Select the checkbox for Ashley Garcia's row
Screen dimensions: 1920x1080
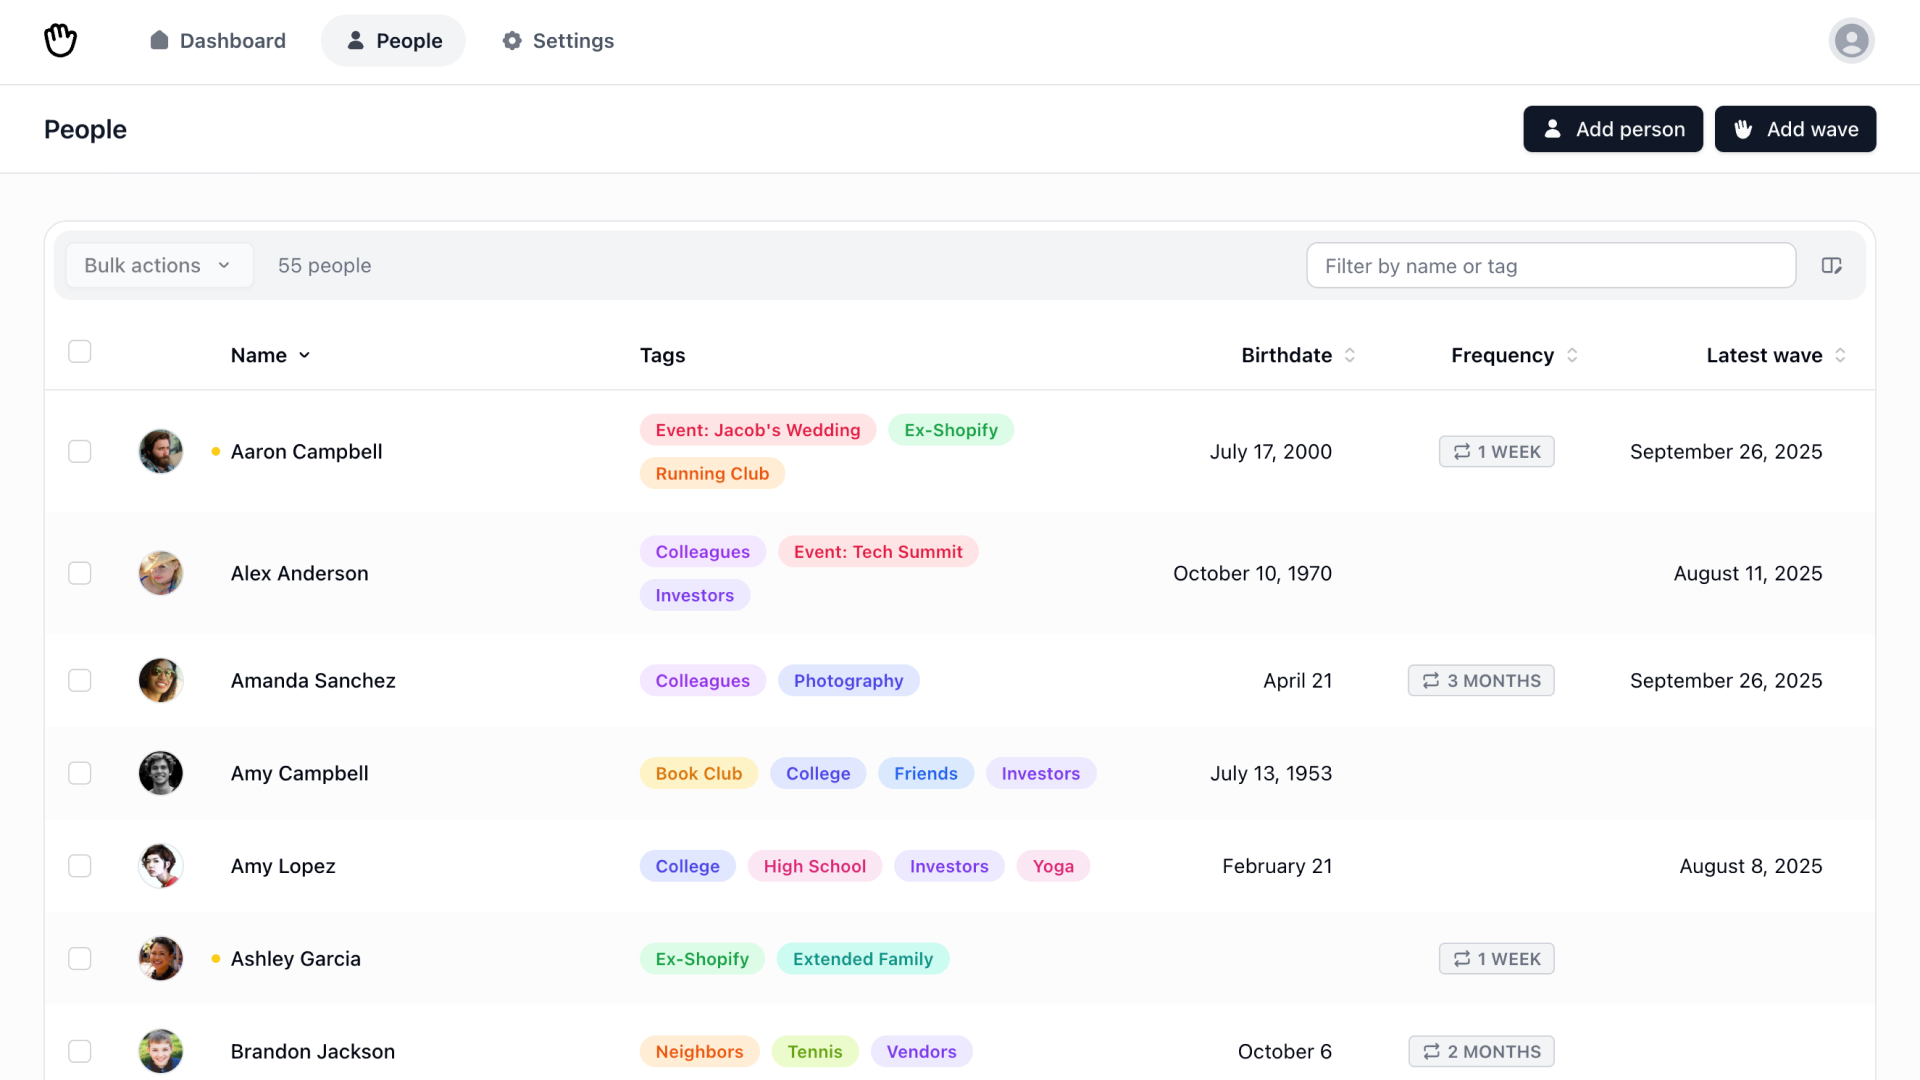(79, 958)
